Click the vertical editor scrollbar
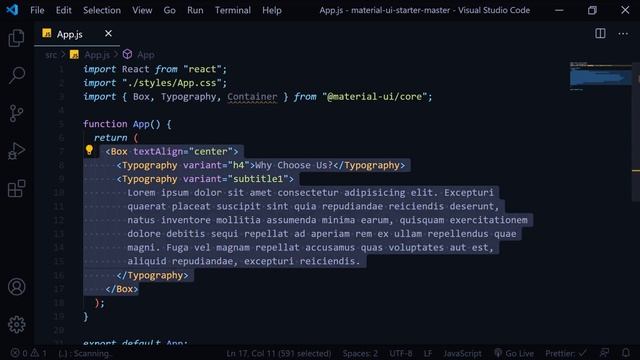The width and height of the screenshot is (640, 360). point(636,131)
